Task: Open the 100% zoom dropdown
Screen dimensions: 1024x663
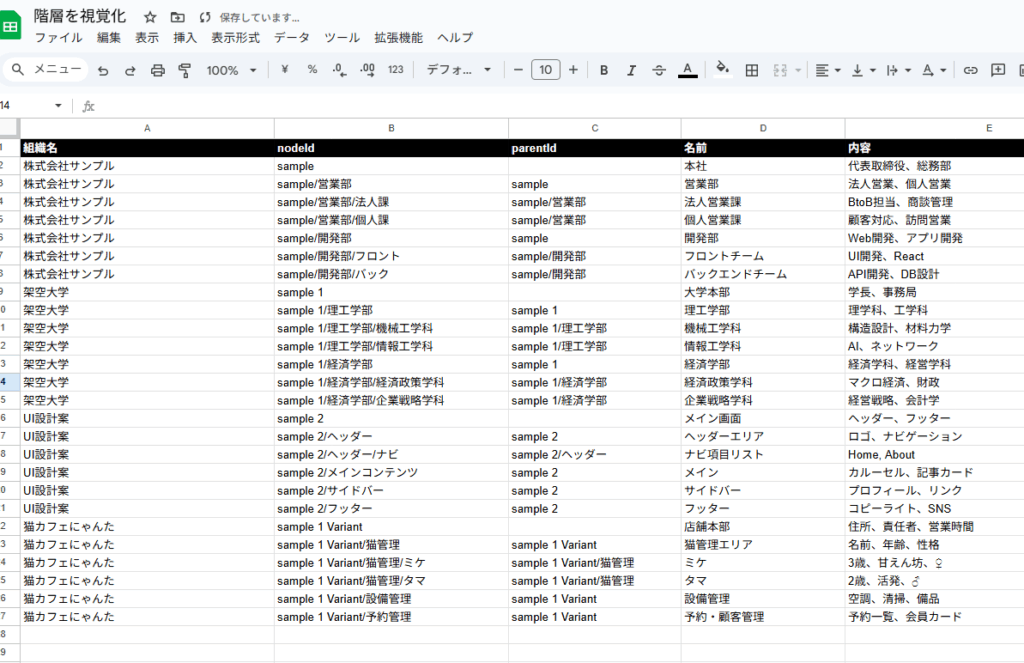Action: pos(231,70)
